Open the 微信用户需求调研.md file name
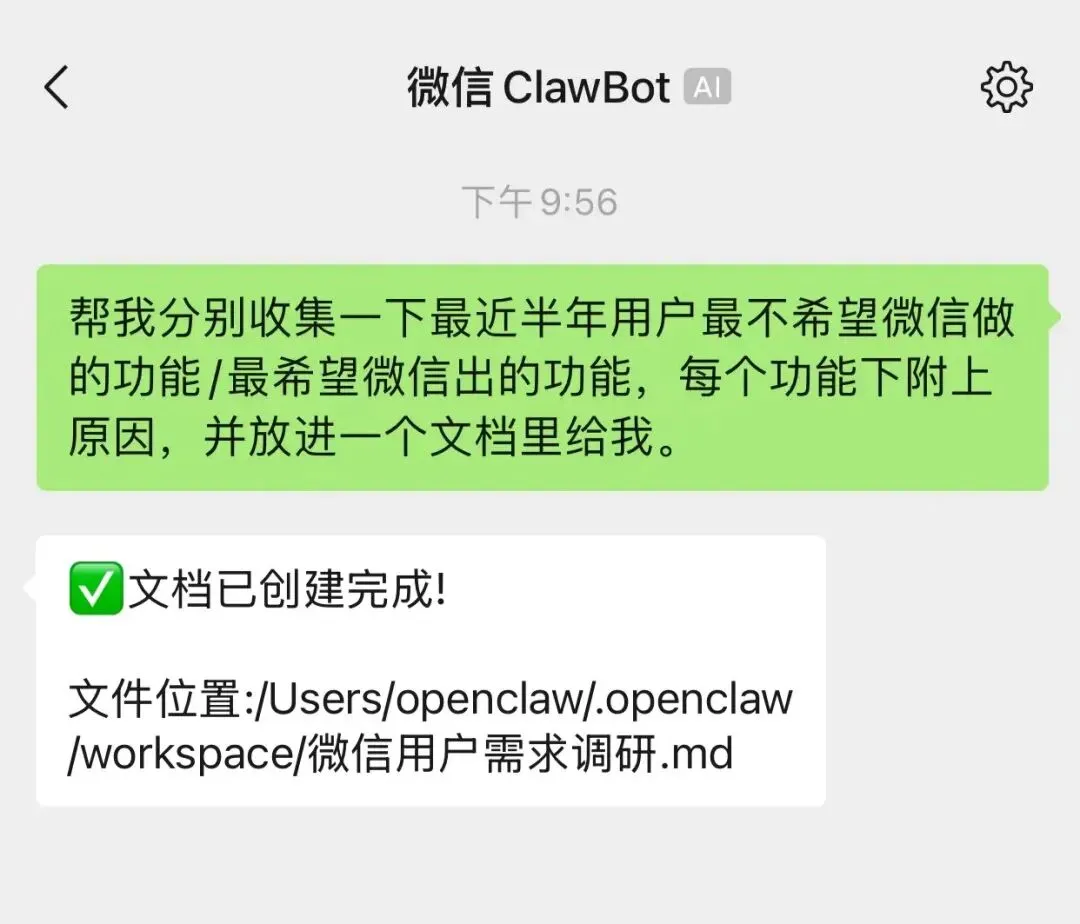The height and width of the screenshot is (924, 1080). (520, 753)
